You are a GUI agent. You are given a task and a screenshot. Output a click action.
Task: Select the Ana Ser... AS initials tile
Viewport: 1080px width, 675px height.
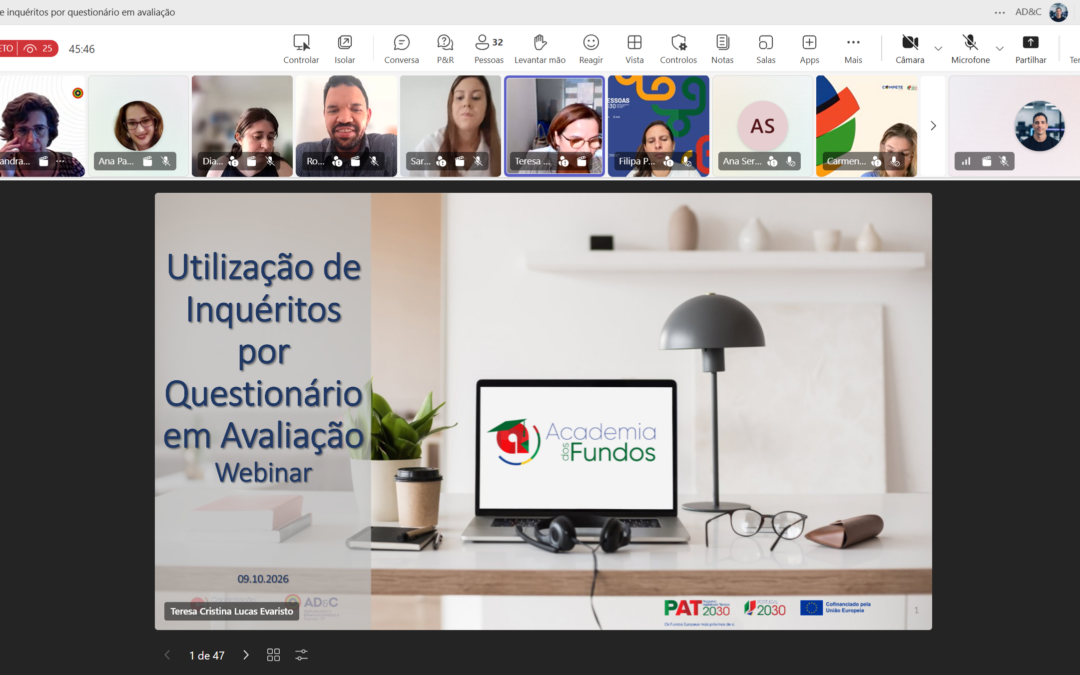click(x=762, y=126)
